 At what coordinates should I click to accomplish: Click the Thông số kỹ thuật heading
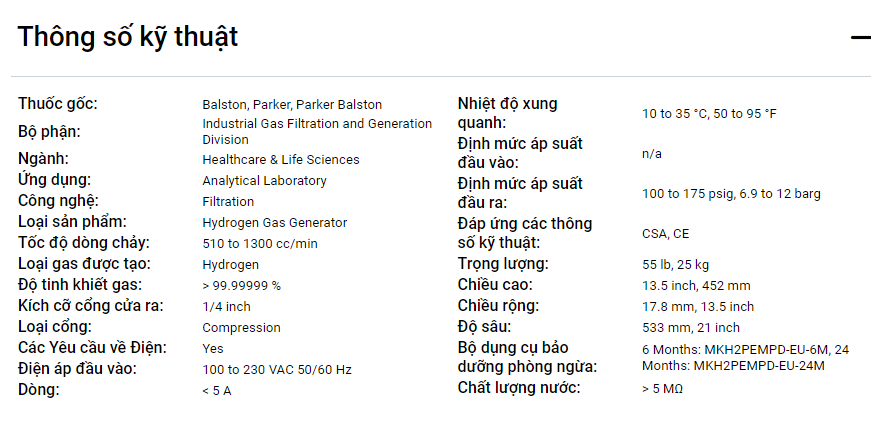point(128,38)
